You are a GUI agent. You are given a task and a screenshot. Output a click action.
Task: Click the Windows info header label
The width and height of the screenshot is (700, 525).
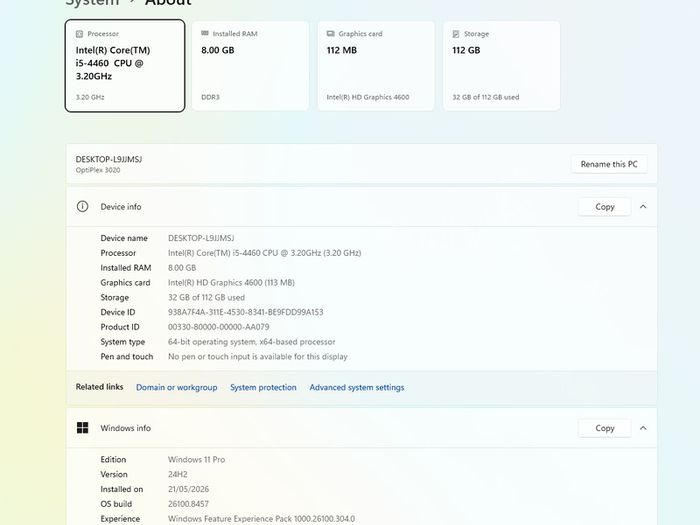point(125,428)
